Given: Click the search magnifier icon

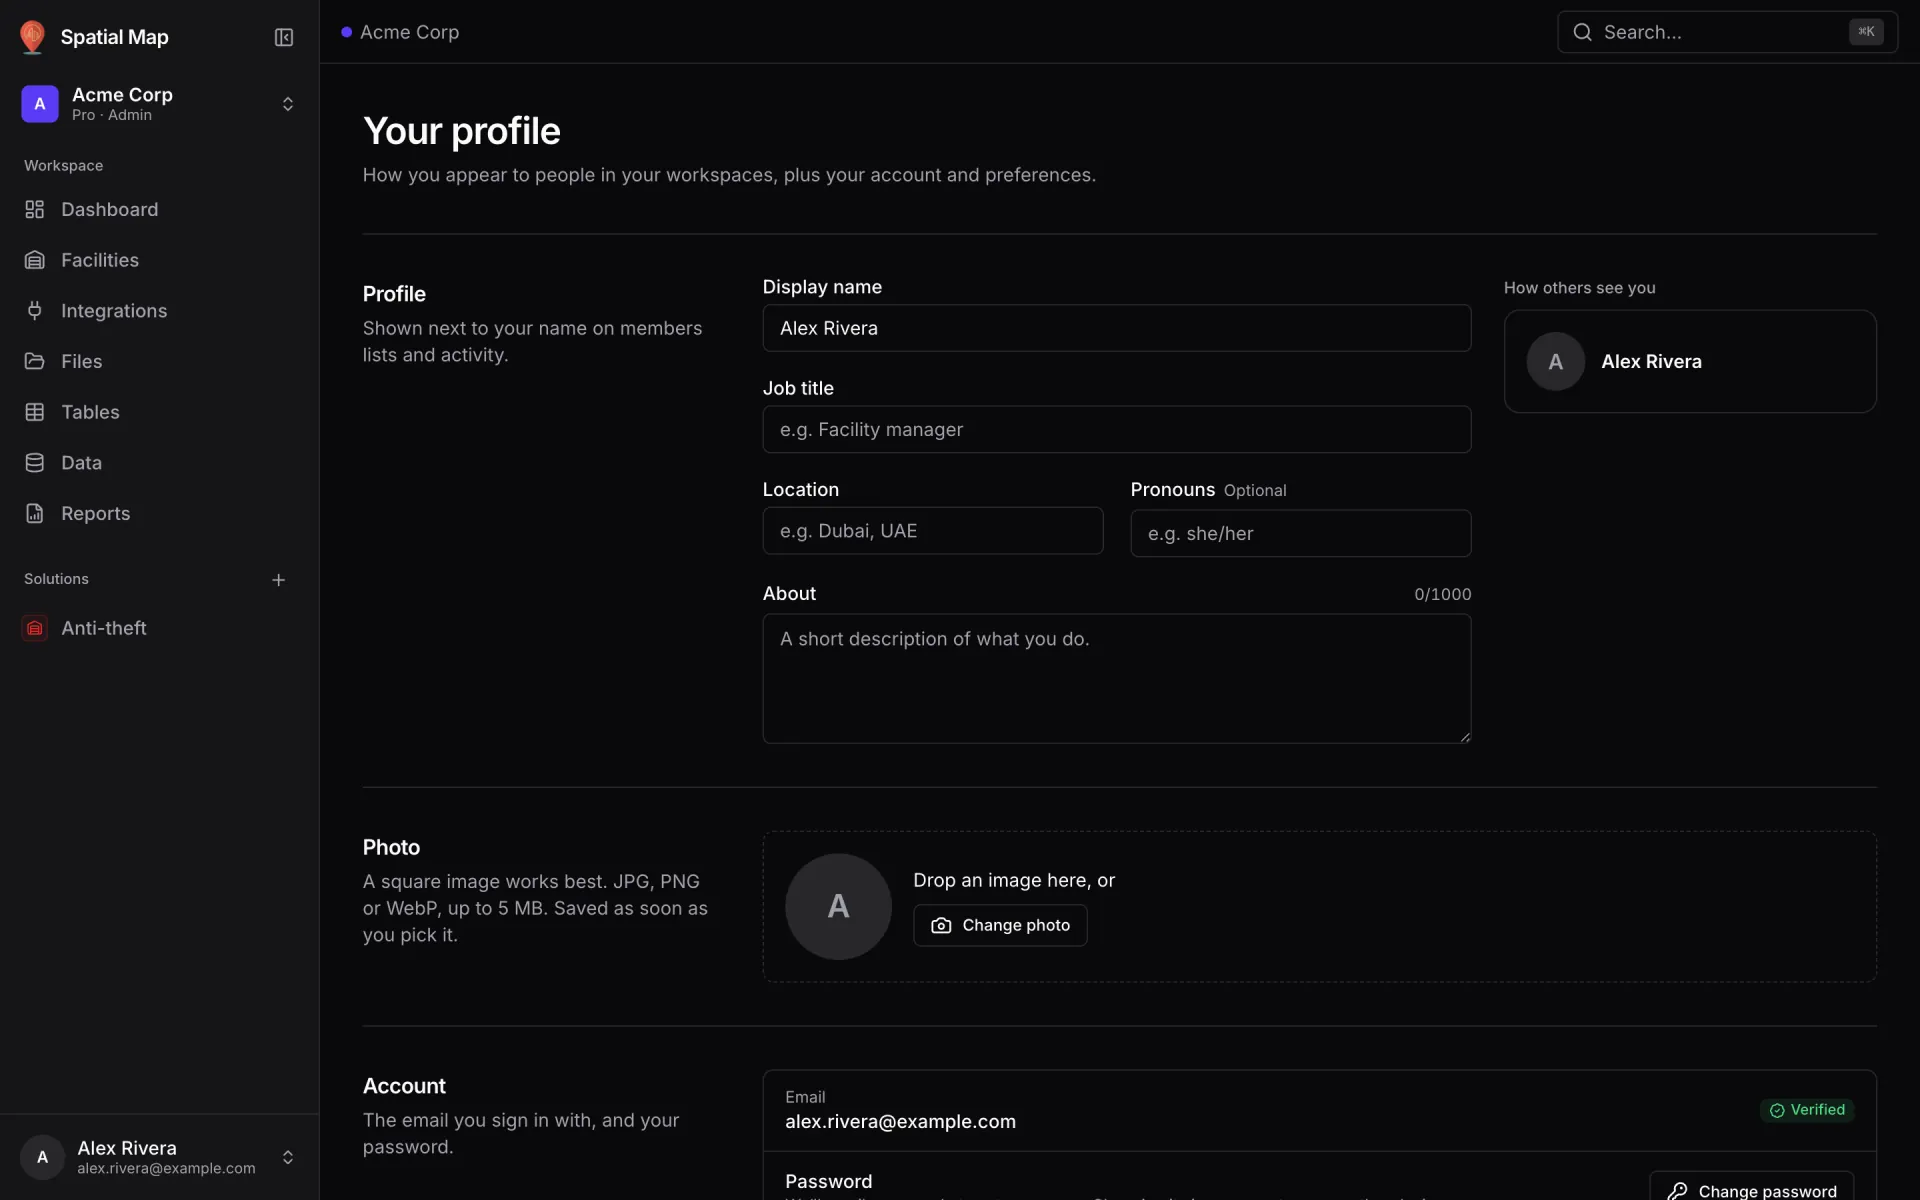Looking at the screenshot, I should click(1582, 32).
